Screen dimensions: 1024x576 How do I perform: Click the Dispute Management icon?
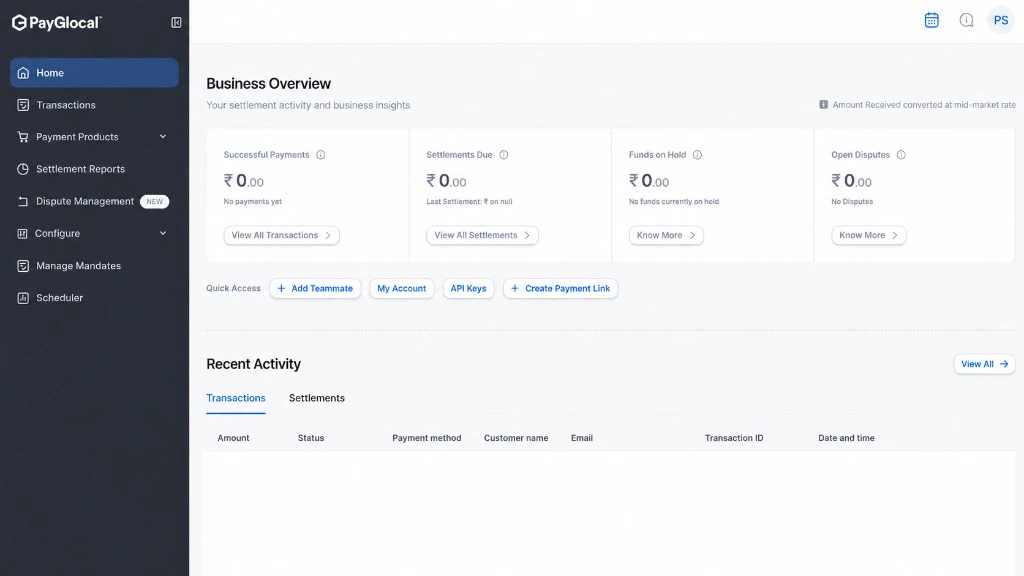tap(24, 202)
